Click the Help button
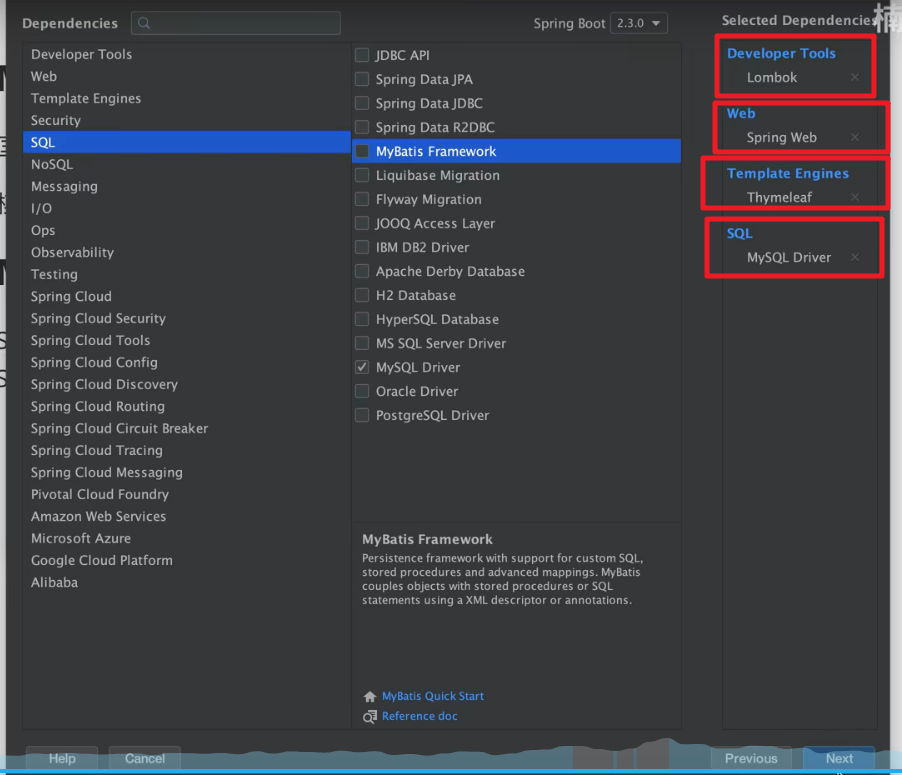Screen dimensions: 902x775 (62, 758)
